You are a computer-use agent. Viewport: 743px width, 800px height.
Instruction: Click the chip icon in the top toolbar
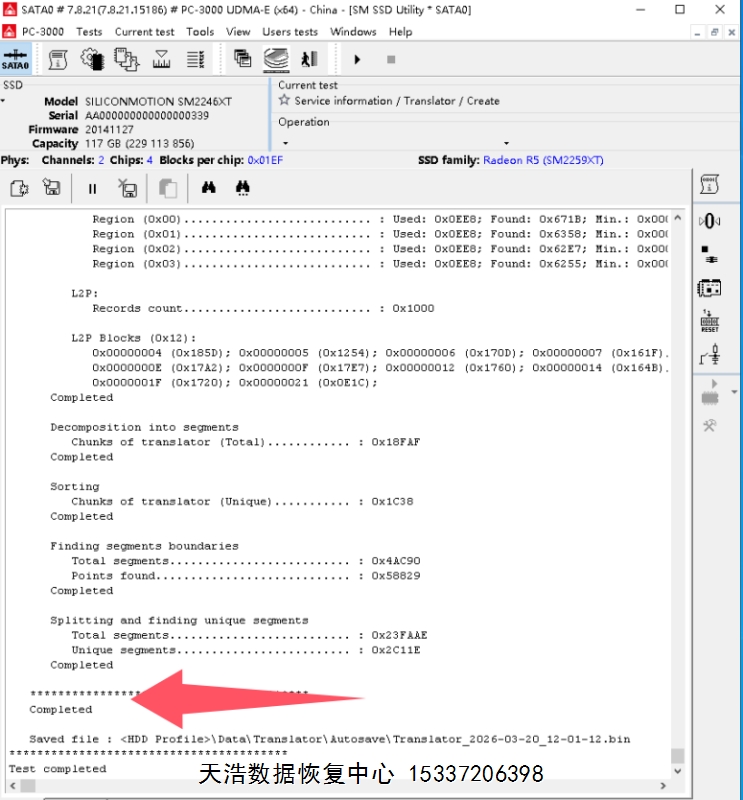93,60
